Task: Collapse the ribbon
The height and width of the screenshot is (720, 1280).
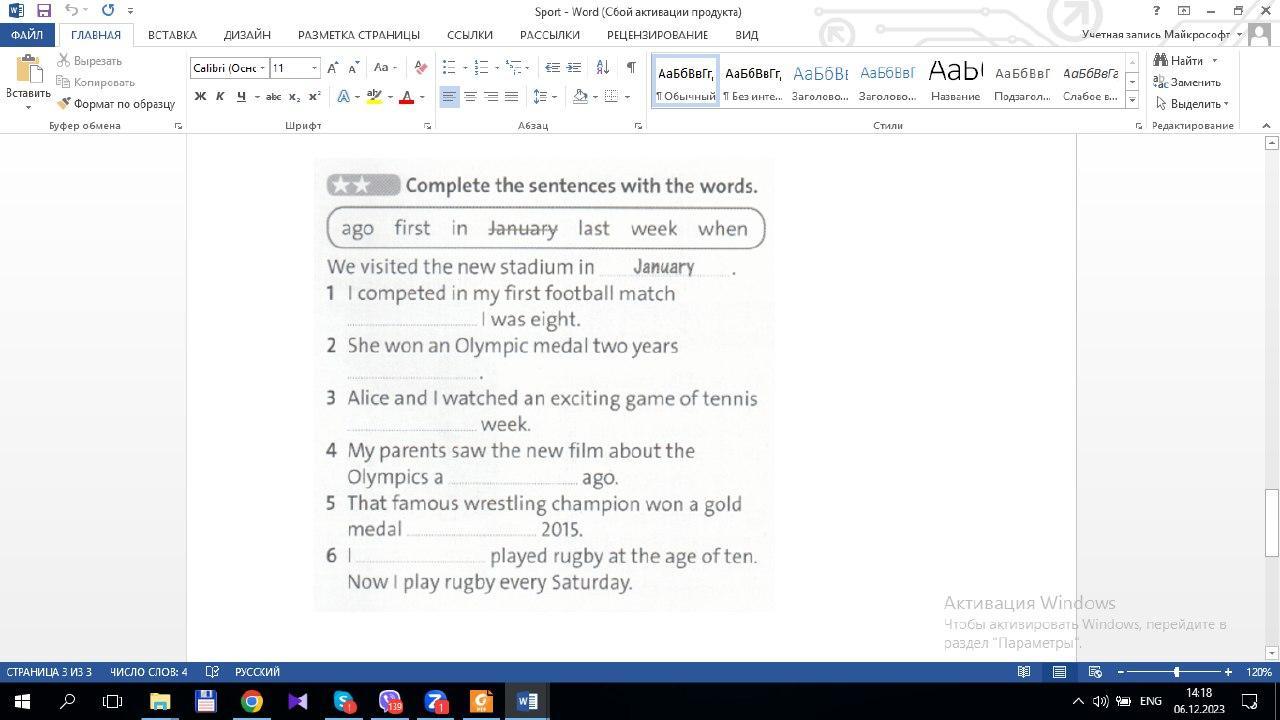Action: click(x=1266, y=126)
